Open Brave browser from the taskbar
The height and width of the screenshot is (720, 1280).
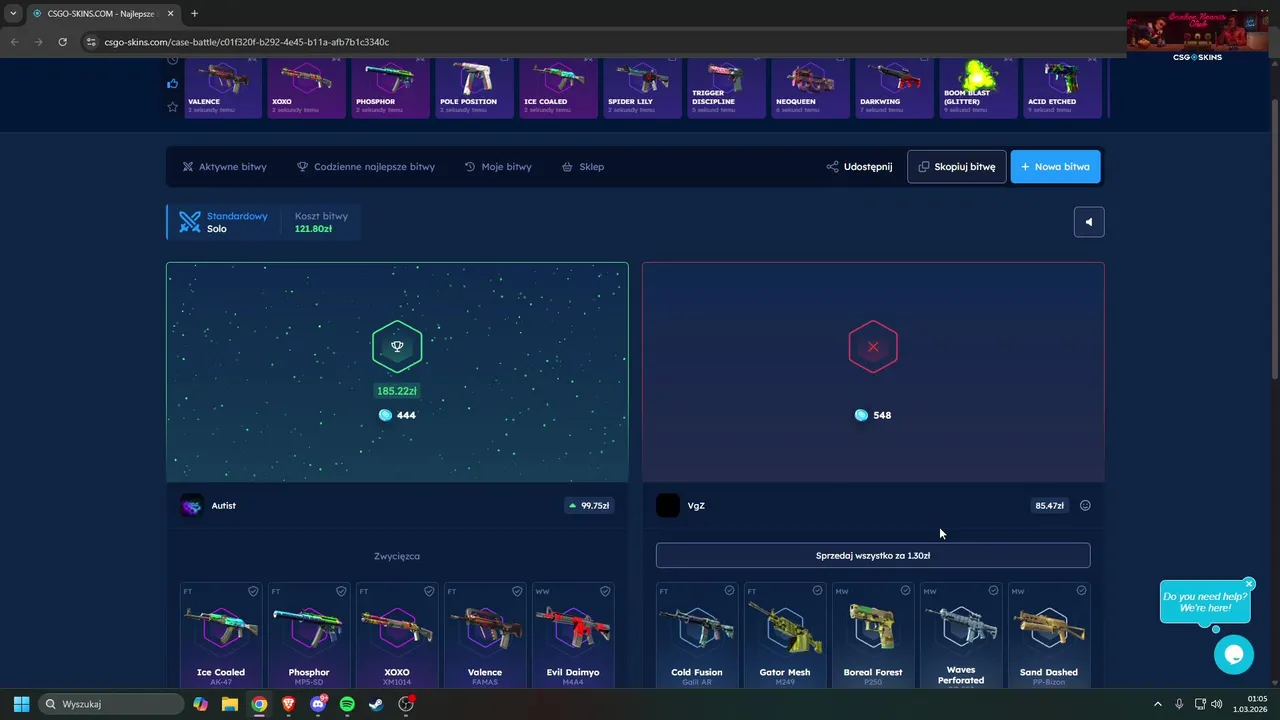coord(289,704)
